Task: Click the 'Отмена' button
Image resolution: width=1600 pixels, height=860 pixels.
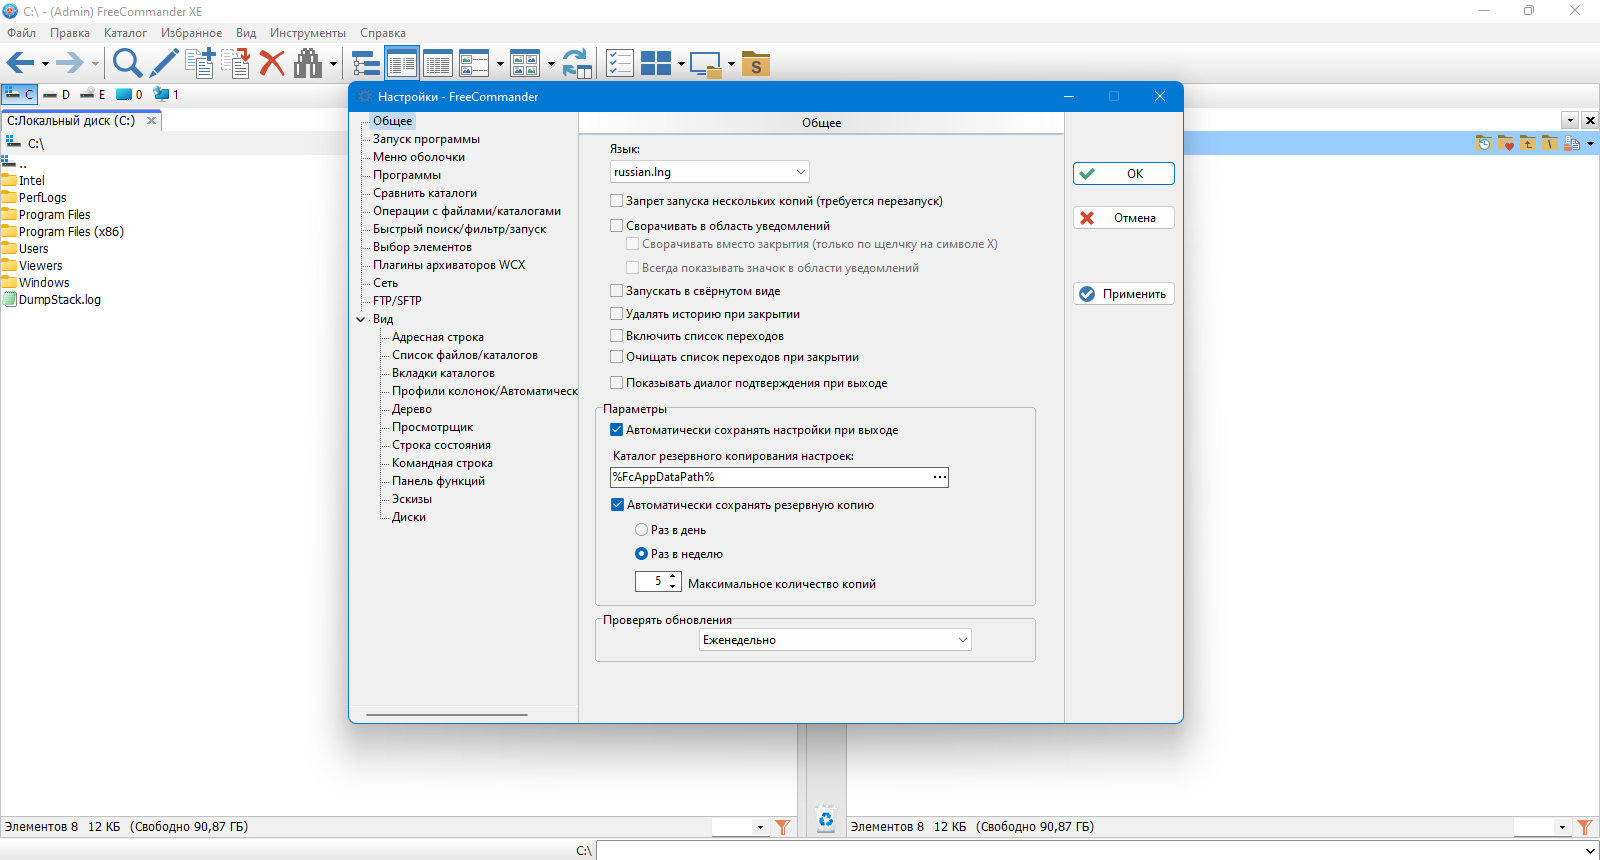Action: tap(1124, 218)
